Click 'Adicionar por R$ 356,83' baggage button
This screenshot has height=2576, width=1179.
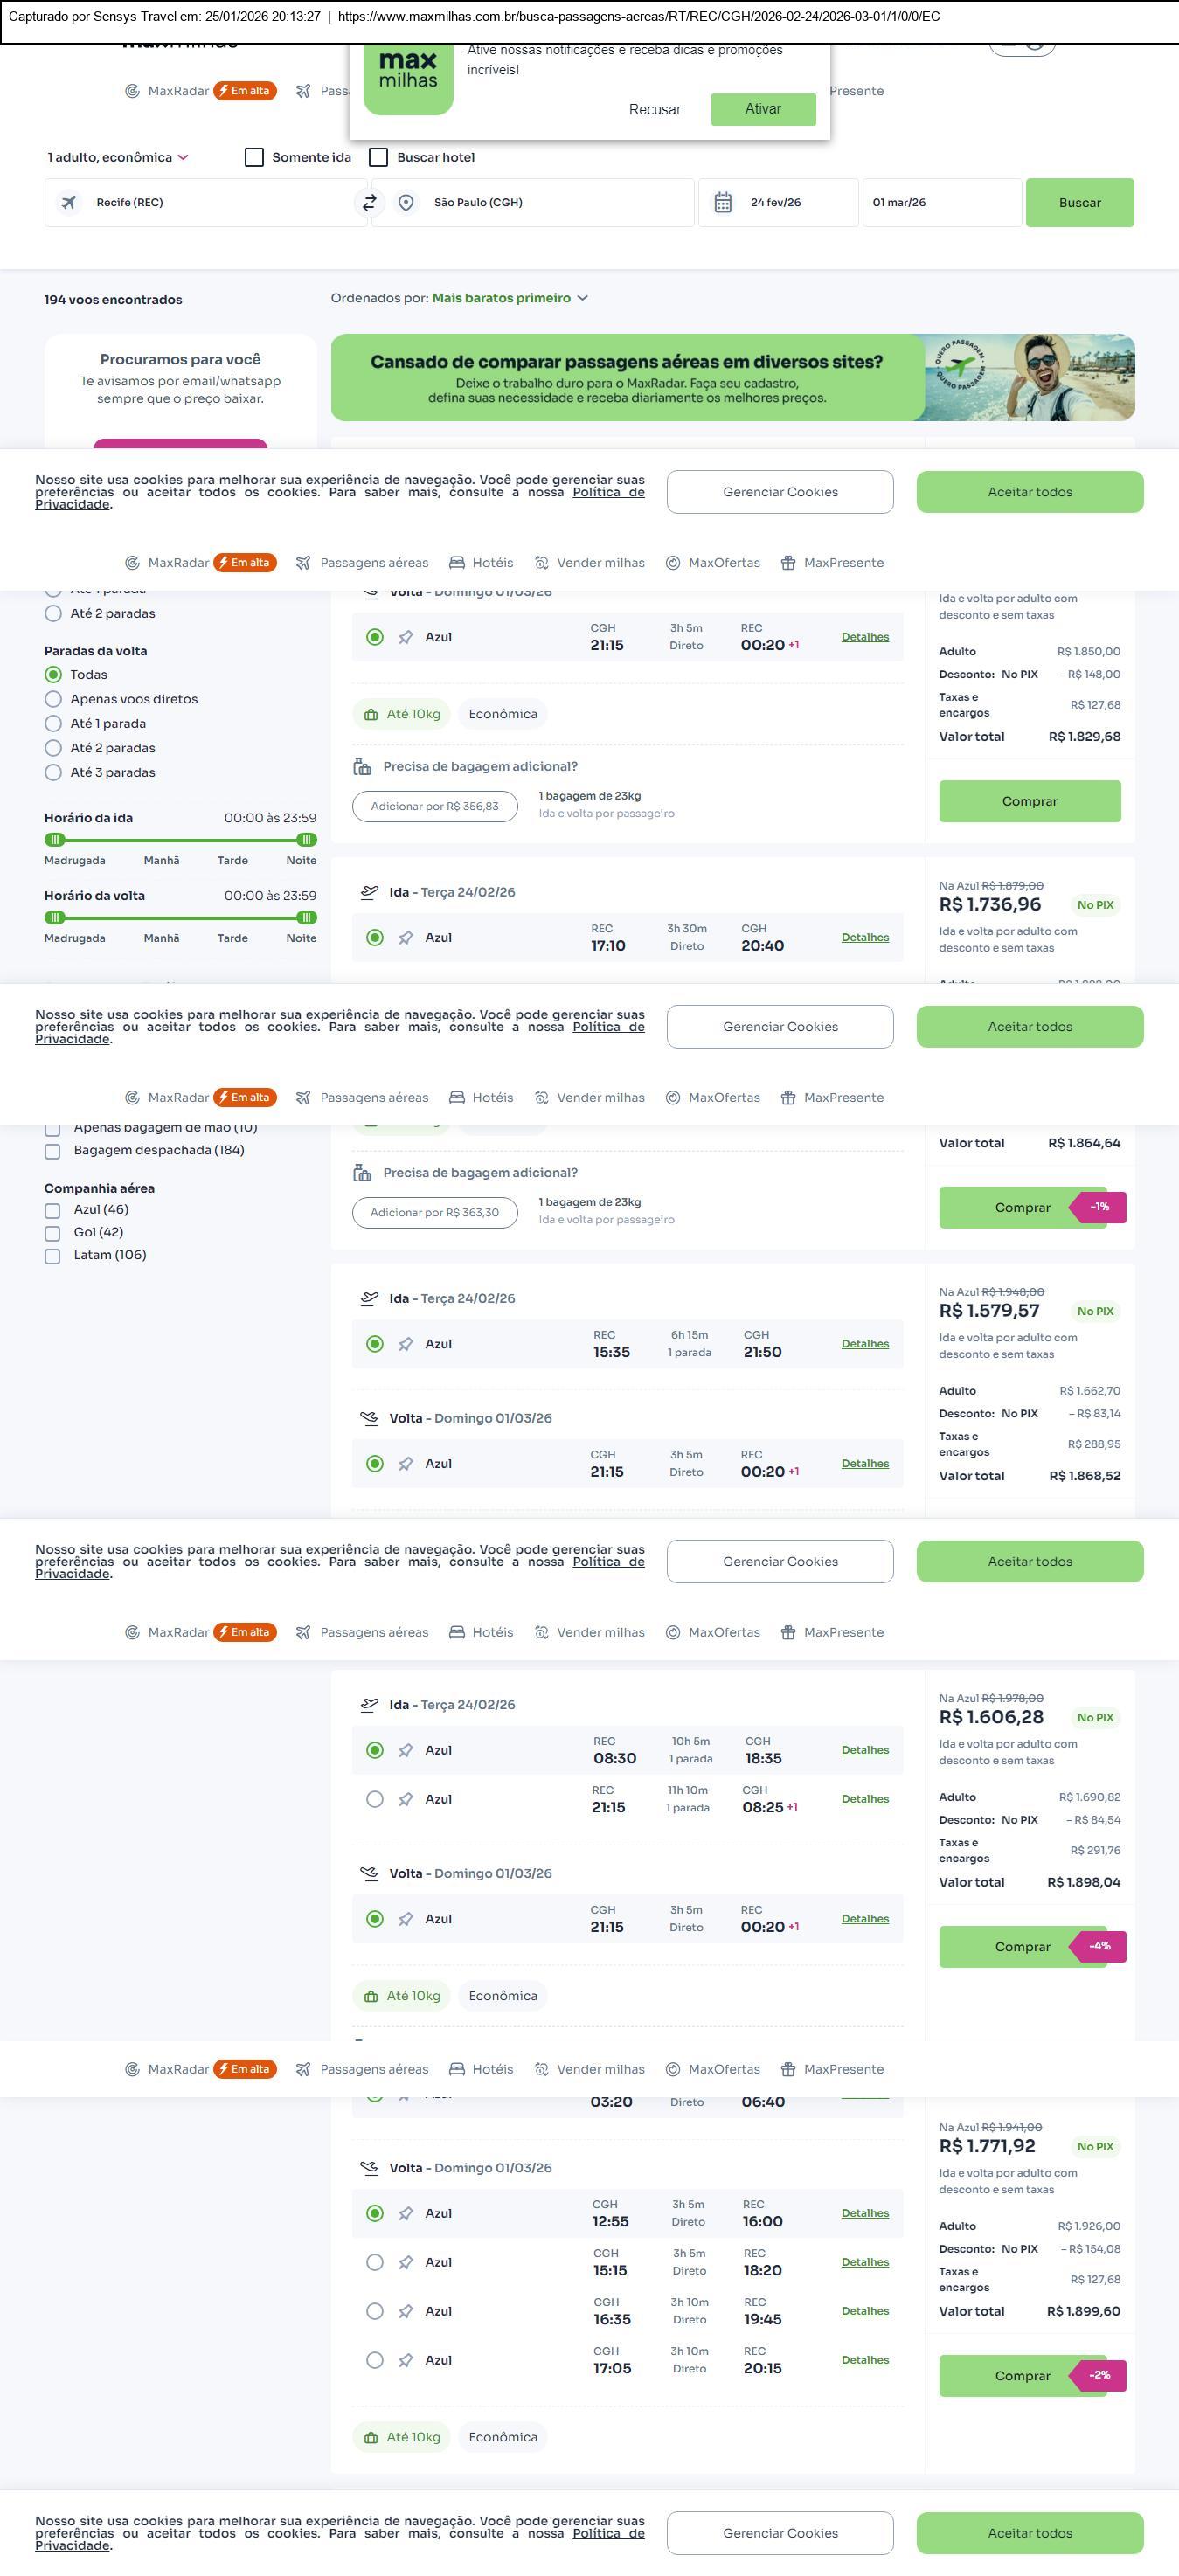(x=434, y=807)
